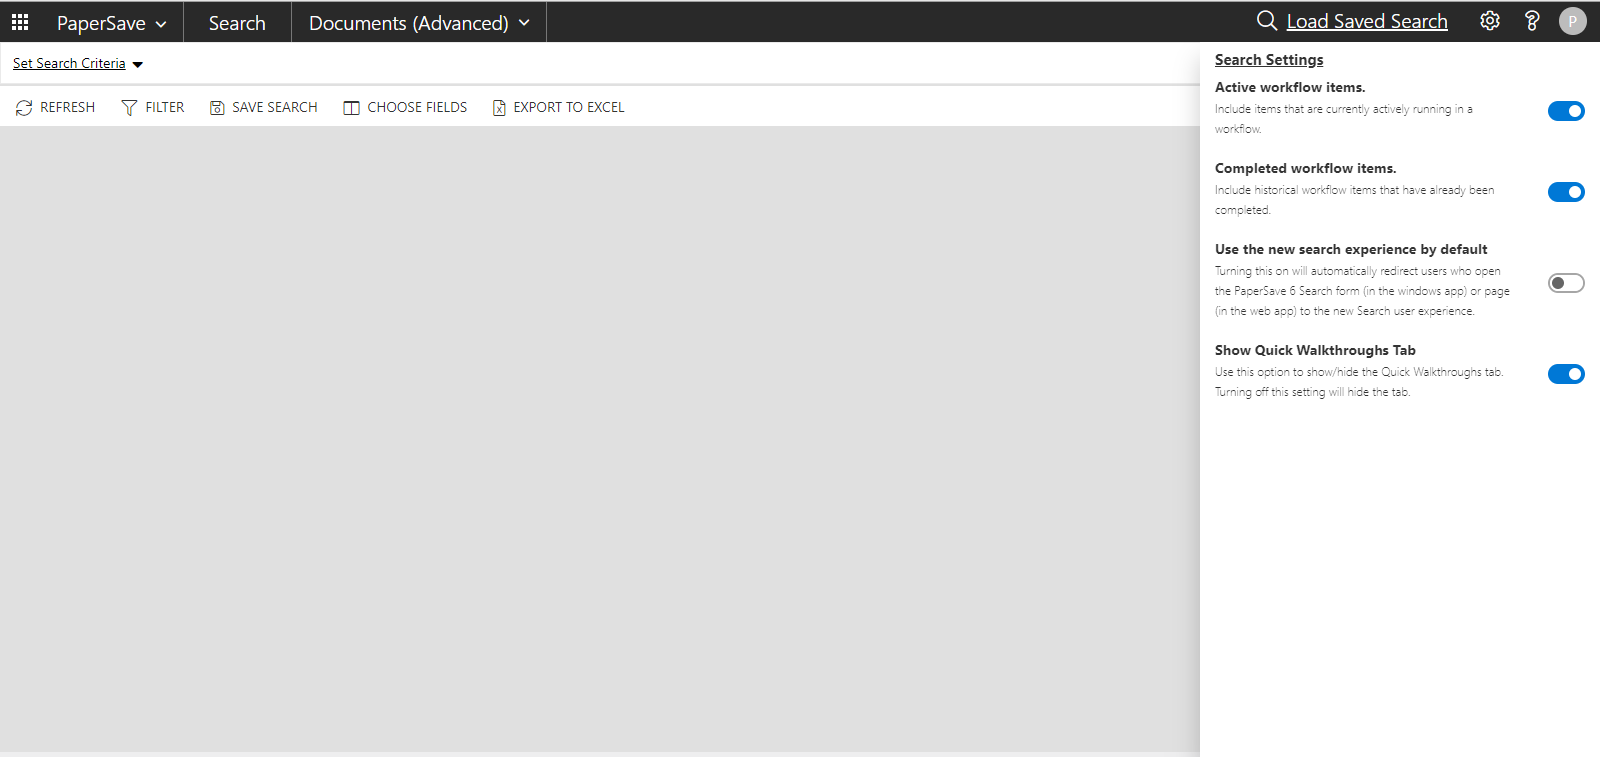Click the Load Saved Search link
This screenshot has height=757, width=1600.
point(1366,22)
